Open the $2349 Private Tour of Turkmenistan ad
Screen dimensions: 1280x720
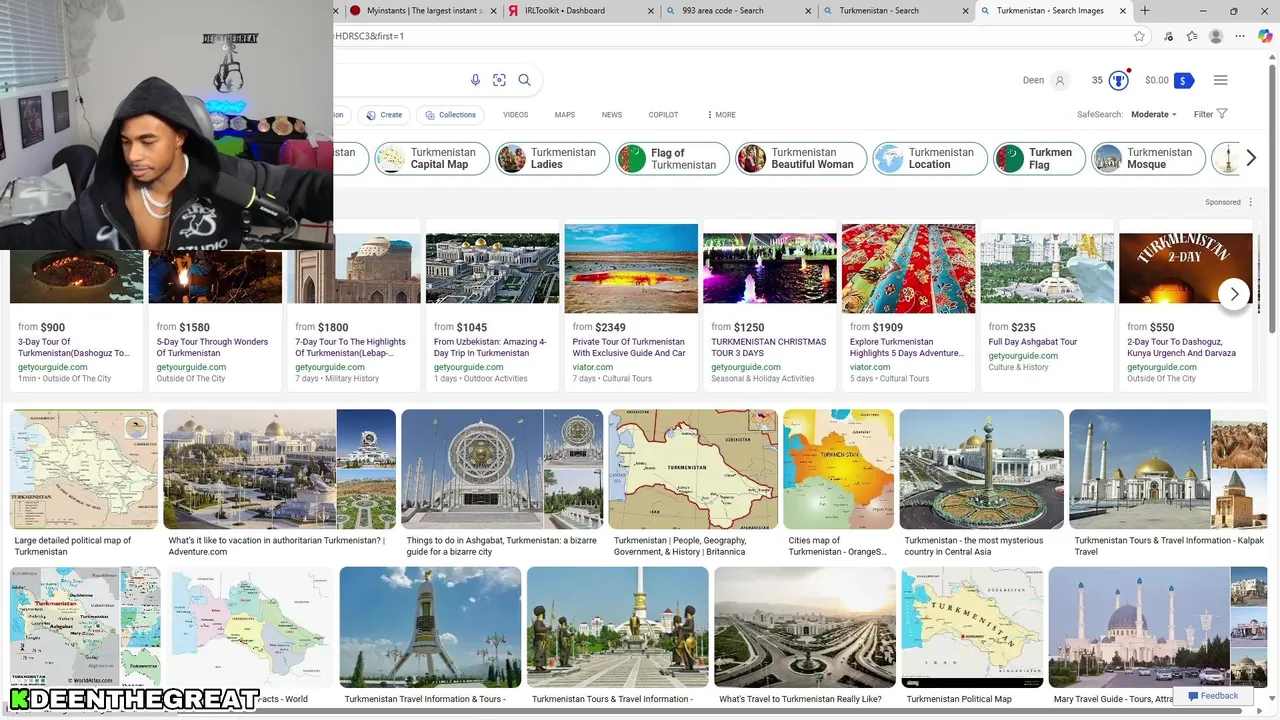631,304
